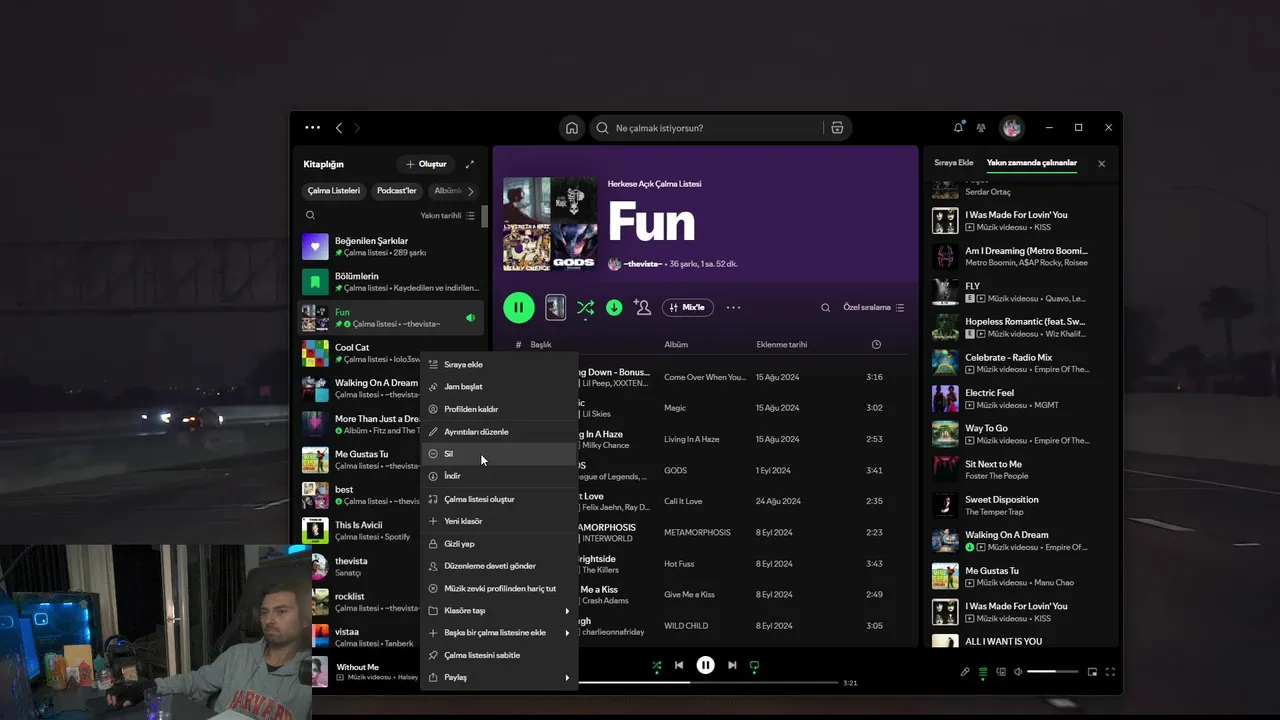Toggle shuffle in bottom player bar
Viewport: 1280px width, 720px height.
coord(657,665)
